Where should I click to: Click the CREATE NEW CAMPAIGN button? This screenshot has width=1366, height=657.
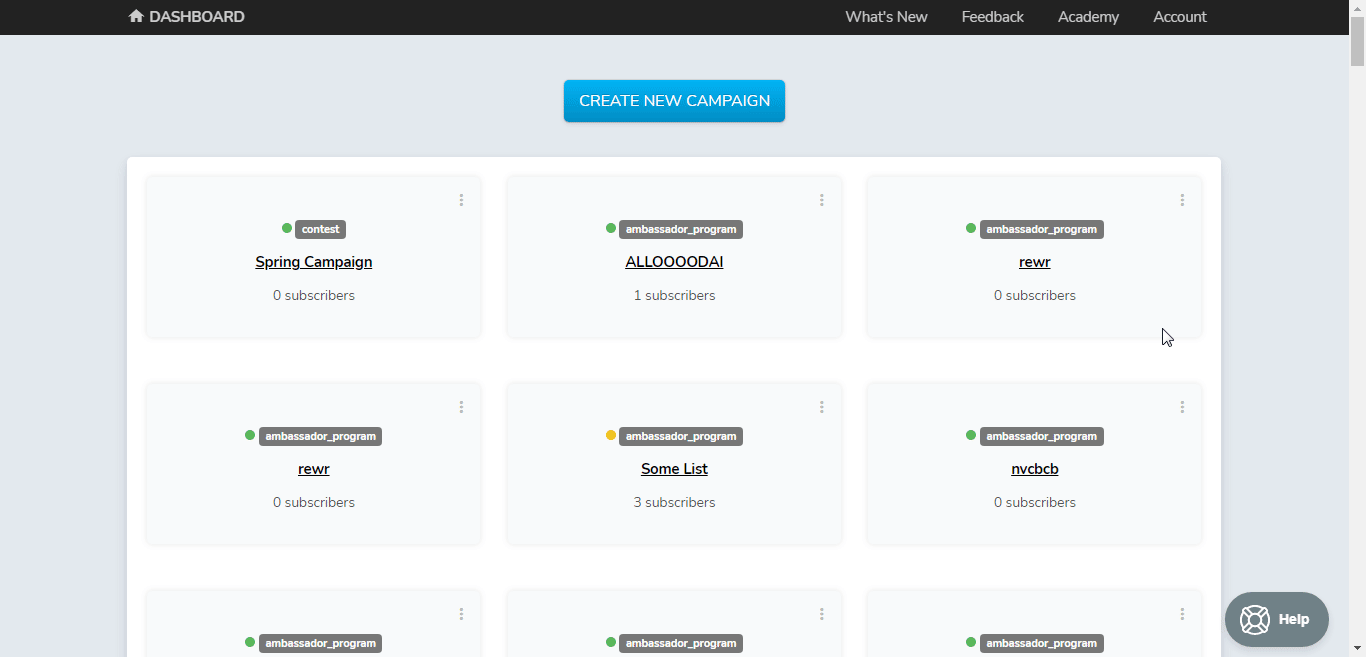[x=674, y=101]
